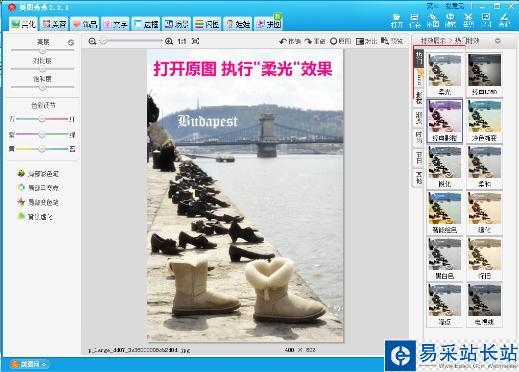
Task: Switch to the 边框 tab
Action: 146,24
